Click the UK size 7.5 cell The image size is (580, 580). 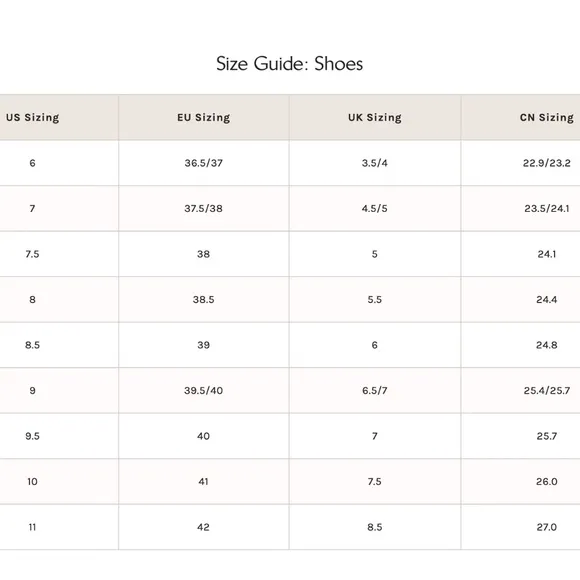tap(375, 482)
